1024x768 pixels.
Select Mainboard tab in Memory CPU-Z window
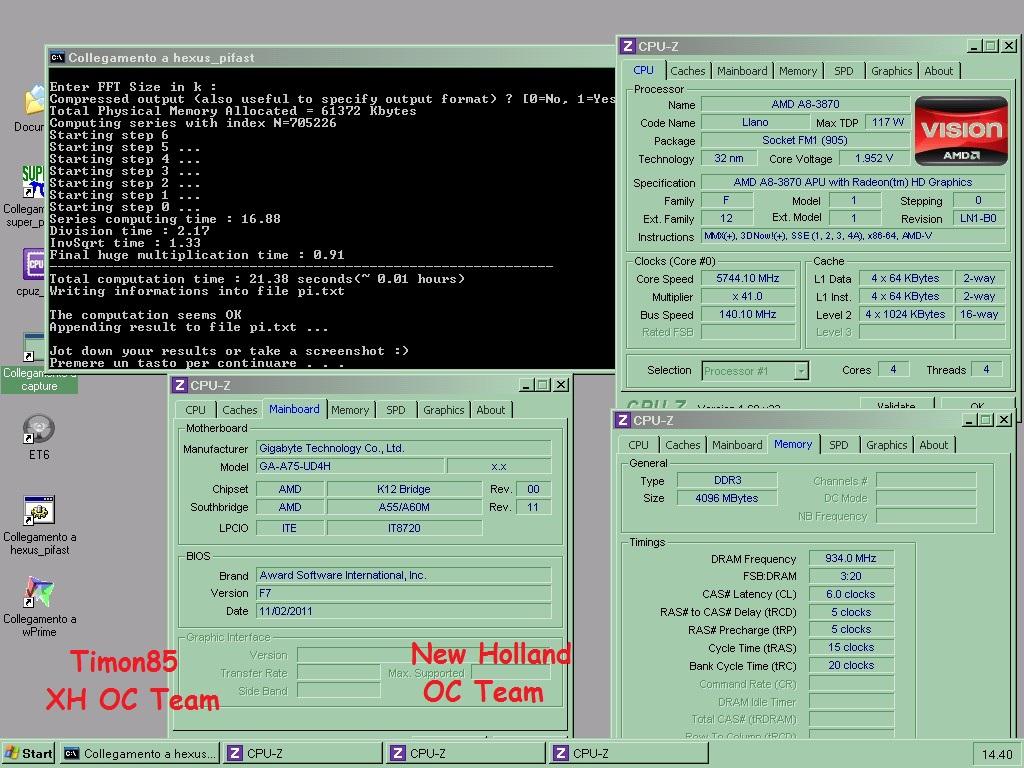point(737,445)
